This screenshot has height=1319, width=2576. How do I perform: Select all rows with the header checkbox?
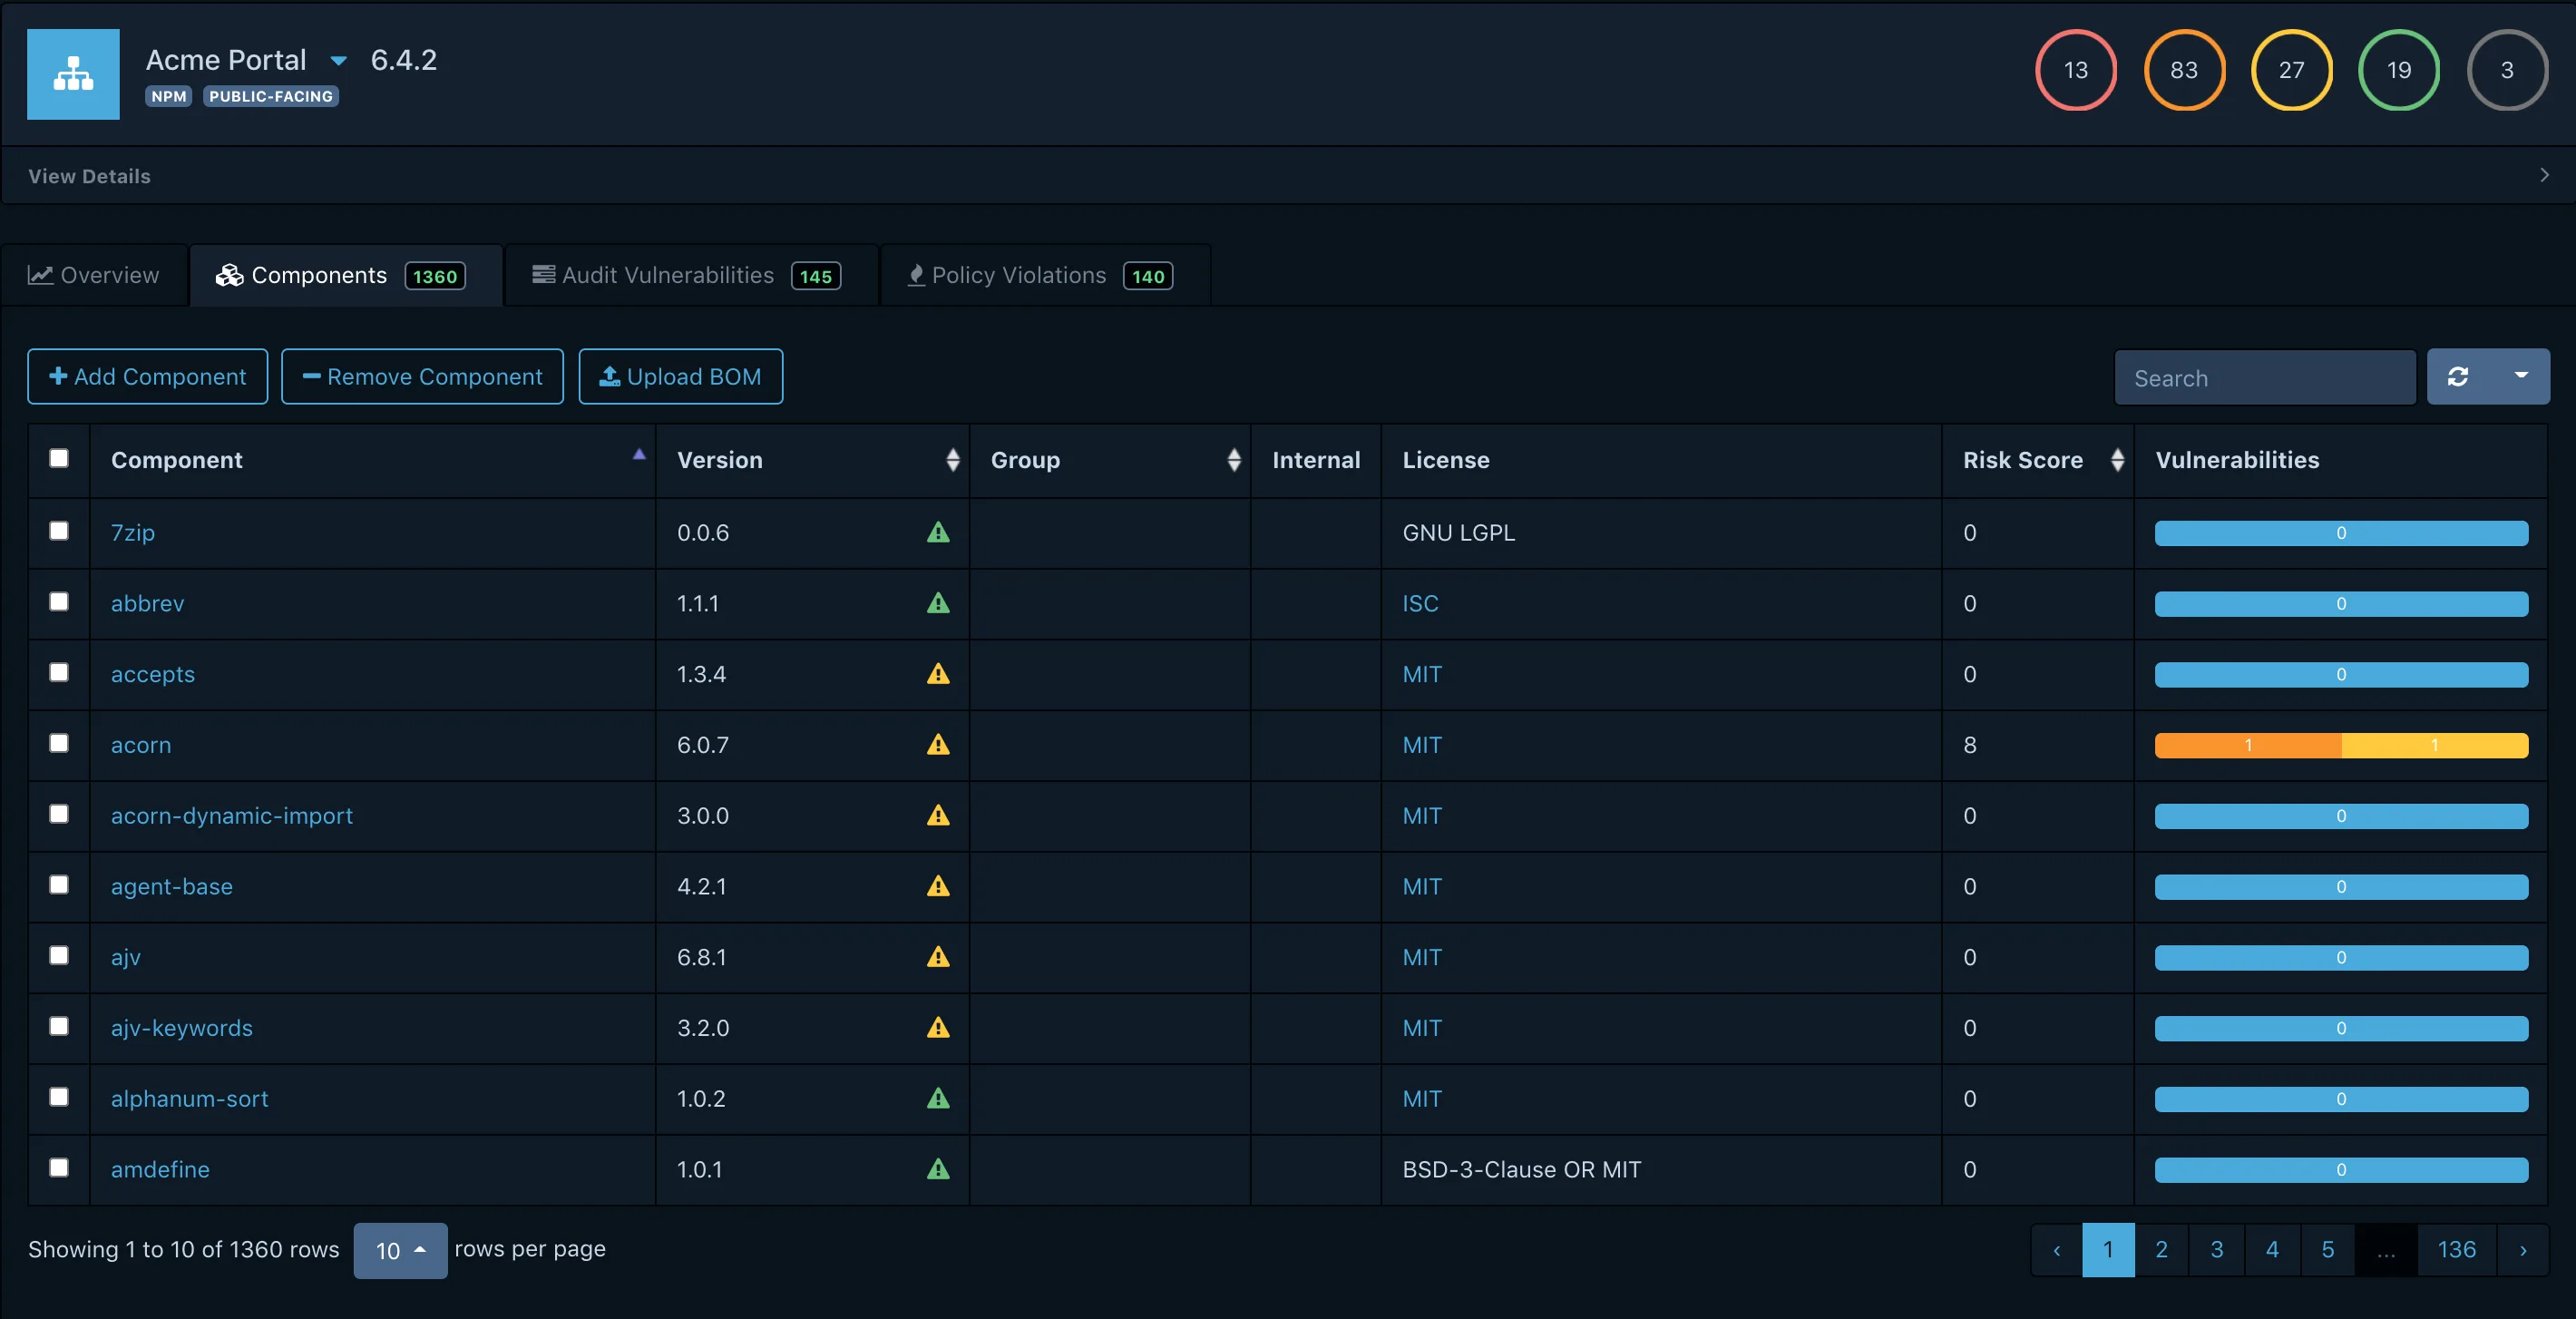coord(59,458)
